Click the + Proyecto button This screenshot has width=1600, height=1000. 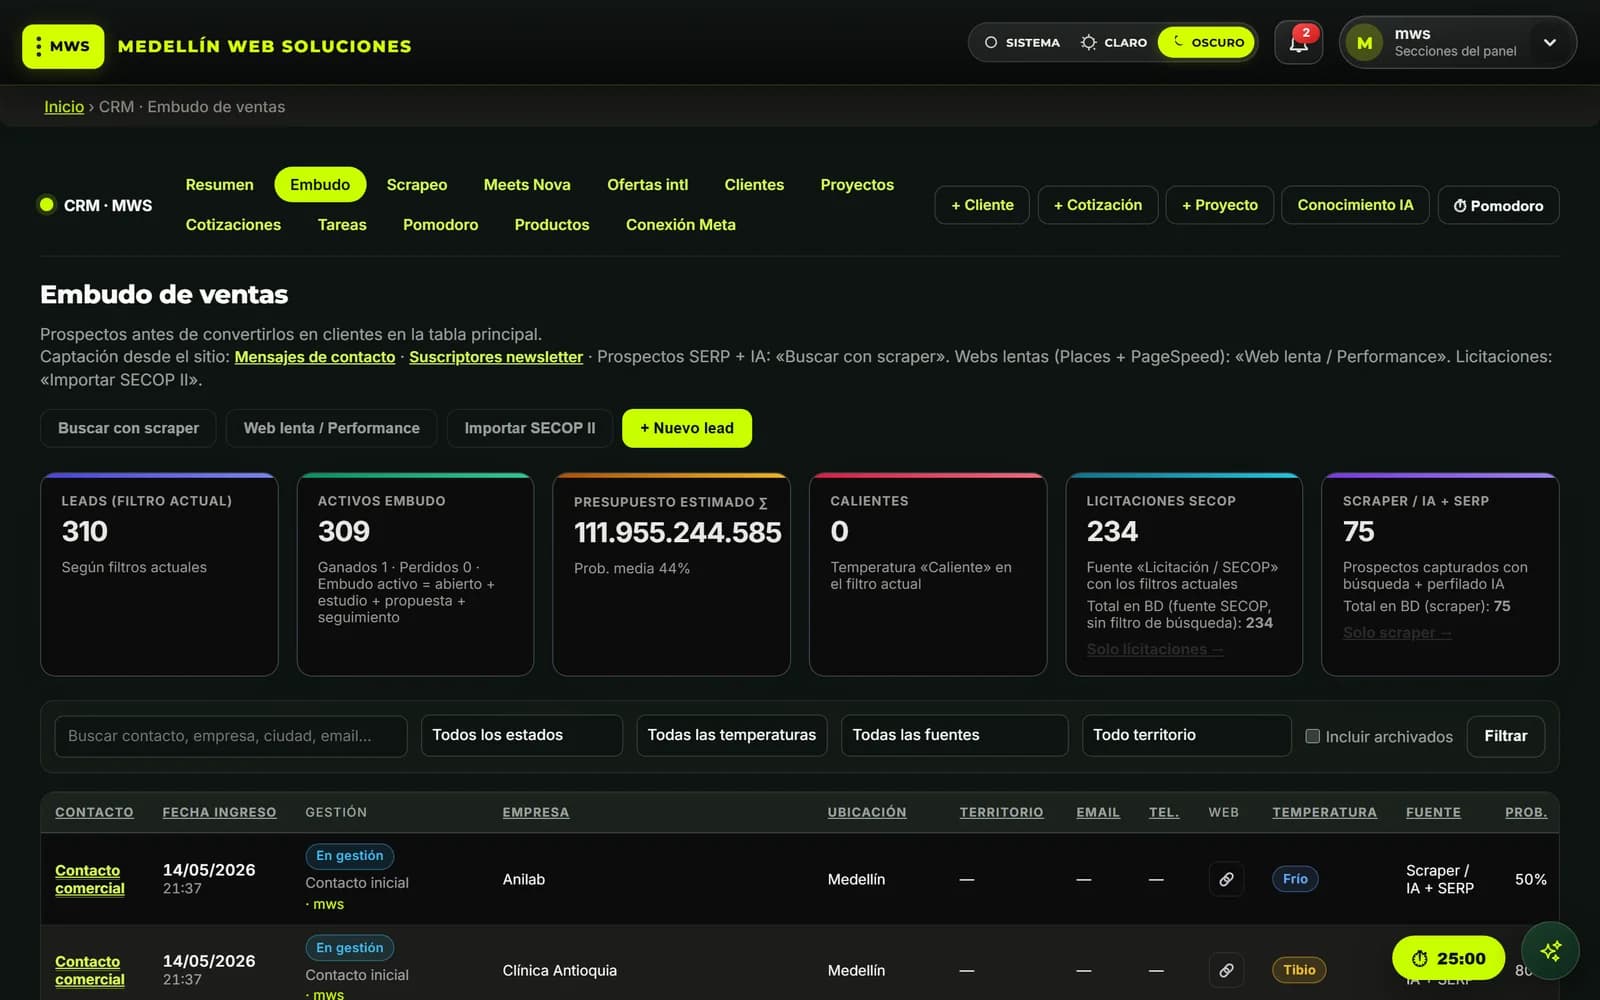[1220, 205]
